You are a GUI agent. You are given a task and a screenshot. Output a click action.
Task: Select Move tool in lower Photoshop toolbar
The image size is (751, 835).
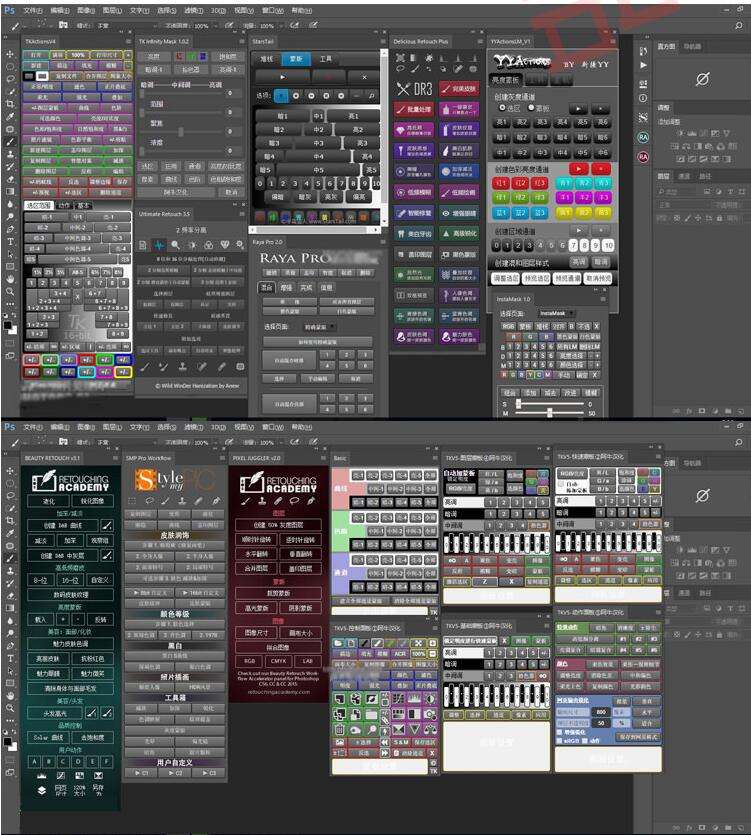coord(10,471)
